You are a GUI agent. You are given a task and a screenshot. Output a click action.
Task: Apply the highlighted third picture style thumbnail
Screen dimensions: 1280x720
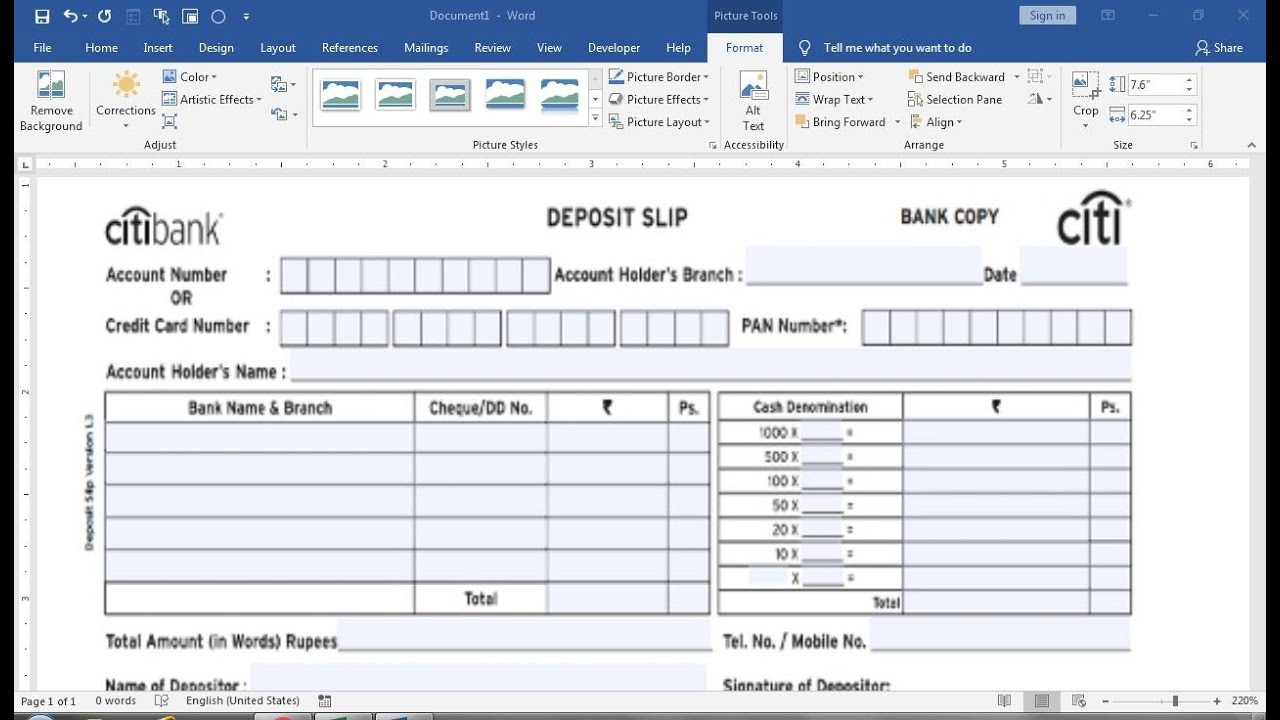[x=450, y=94]
